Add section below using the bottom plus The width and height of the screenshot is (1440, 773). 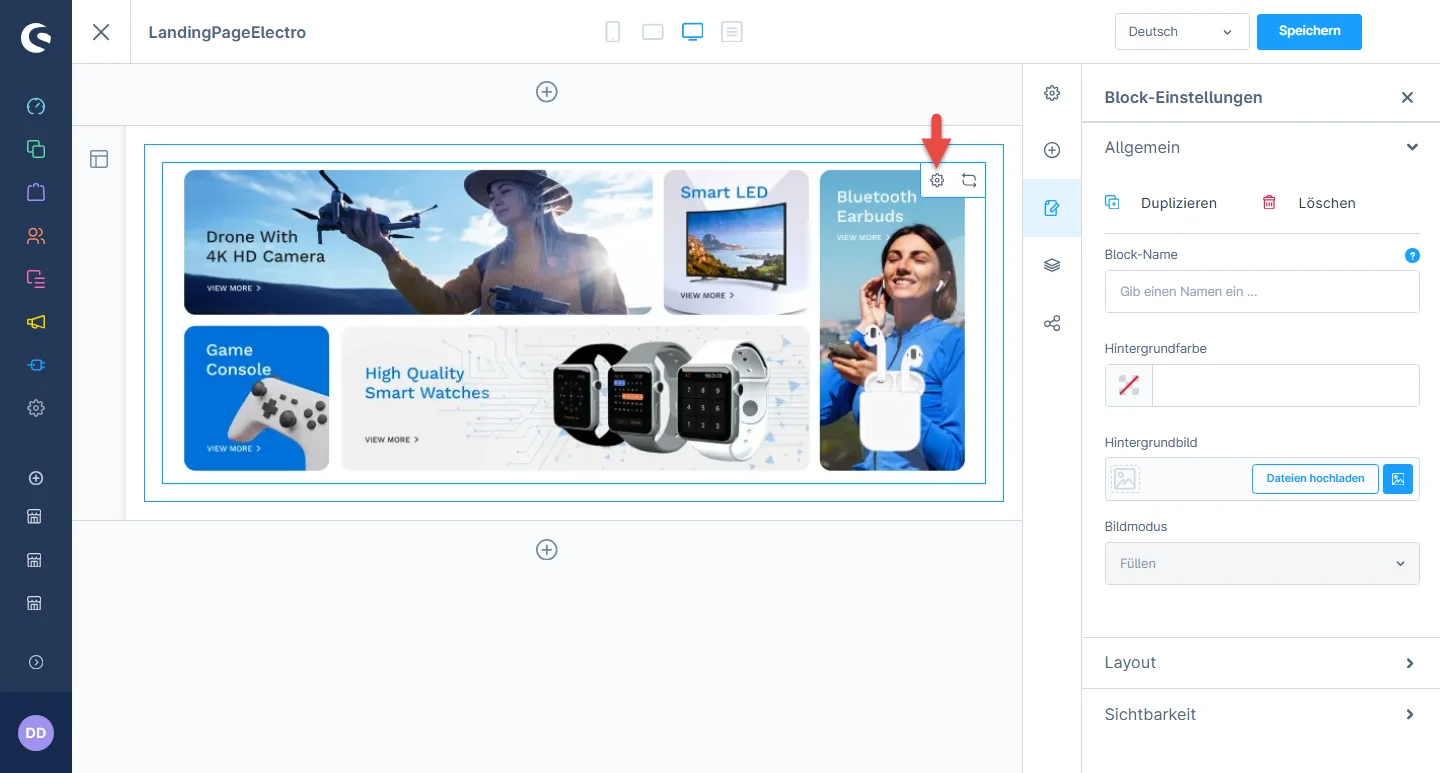click(547, 550)
